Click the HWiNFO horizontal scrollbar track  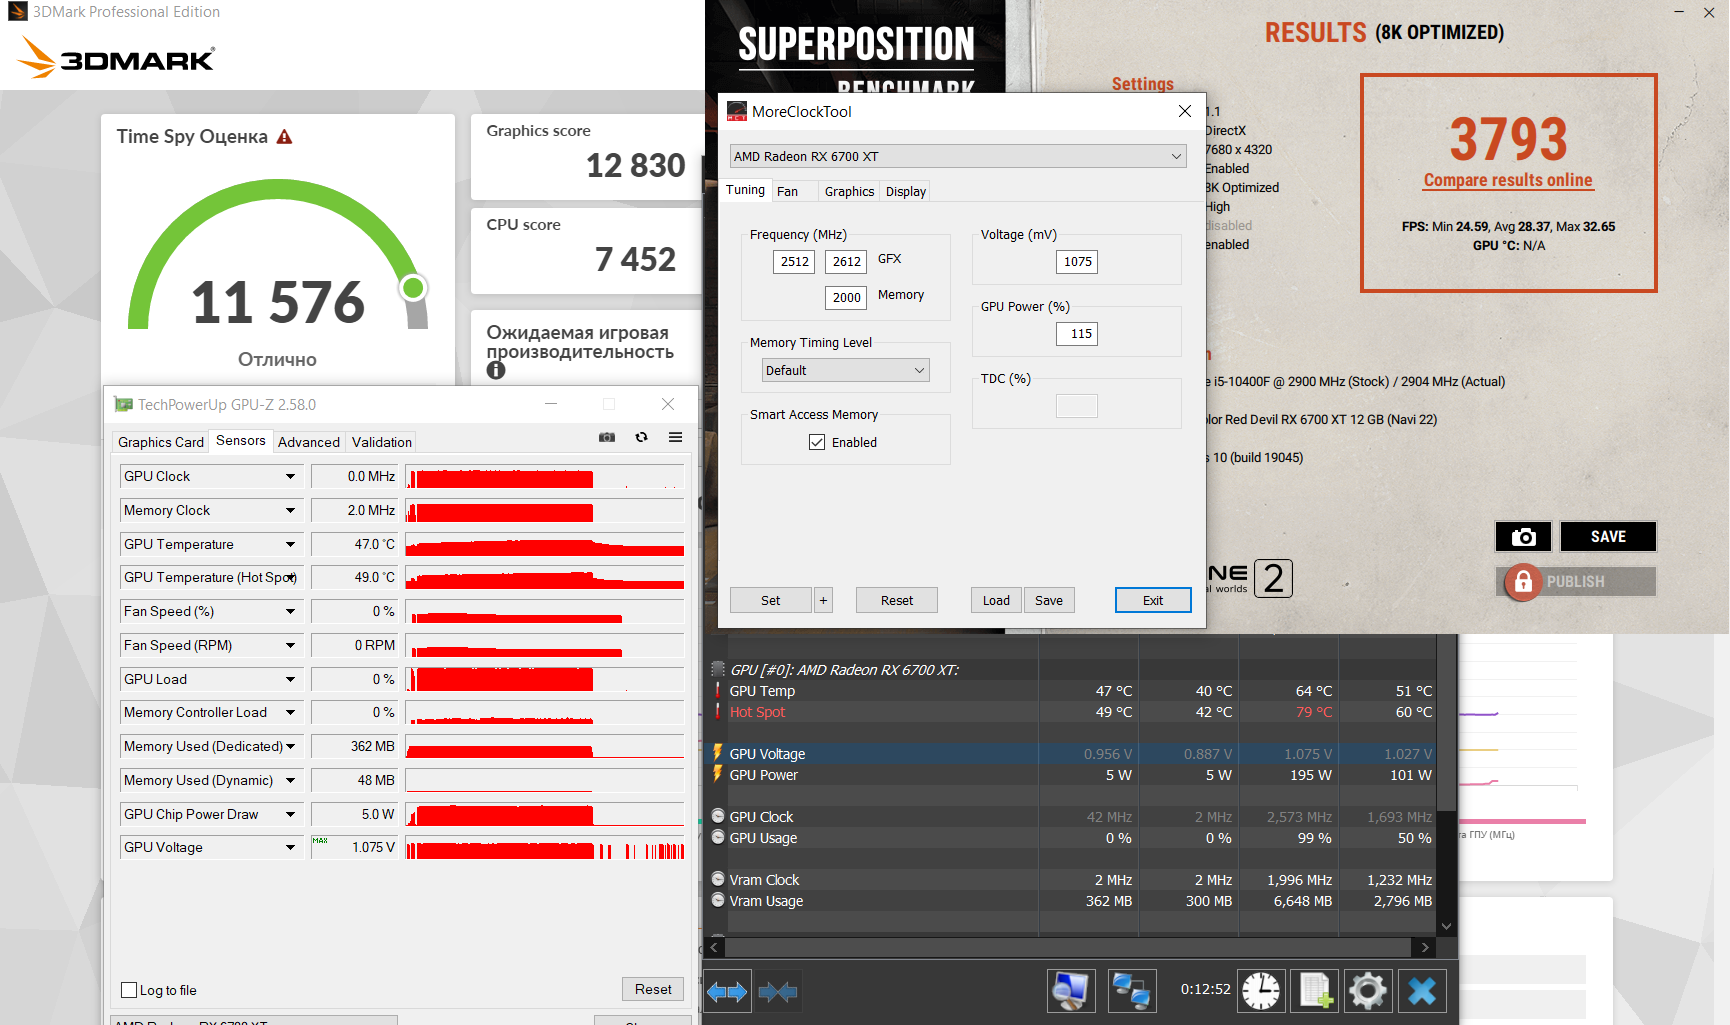tap(1068, 946)
